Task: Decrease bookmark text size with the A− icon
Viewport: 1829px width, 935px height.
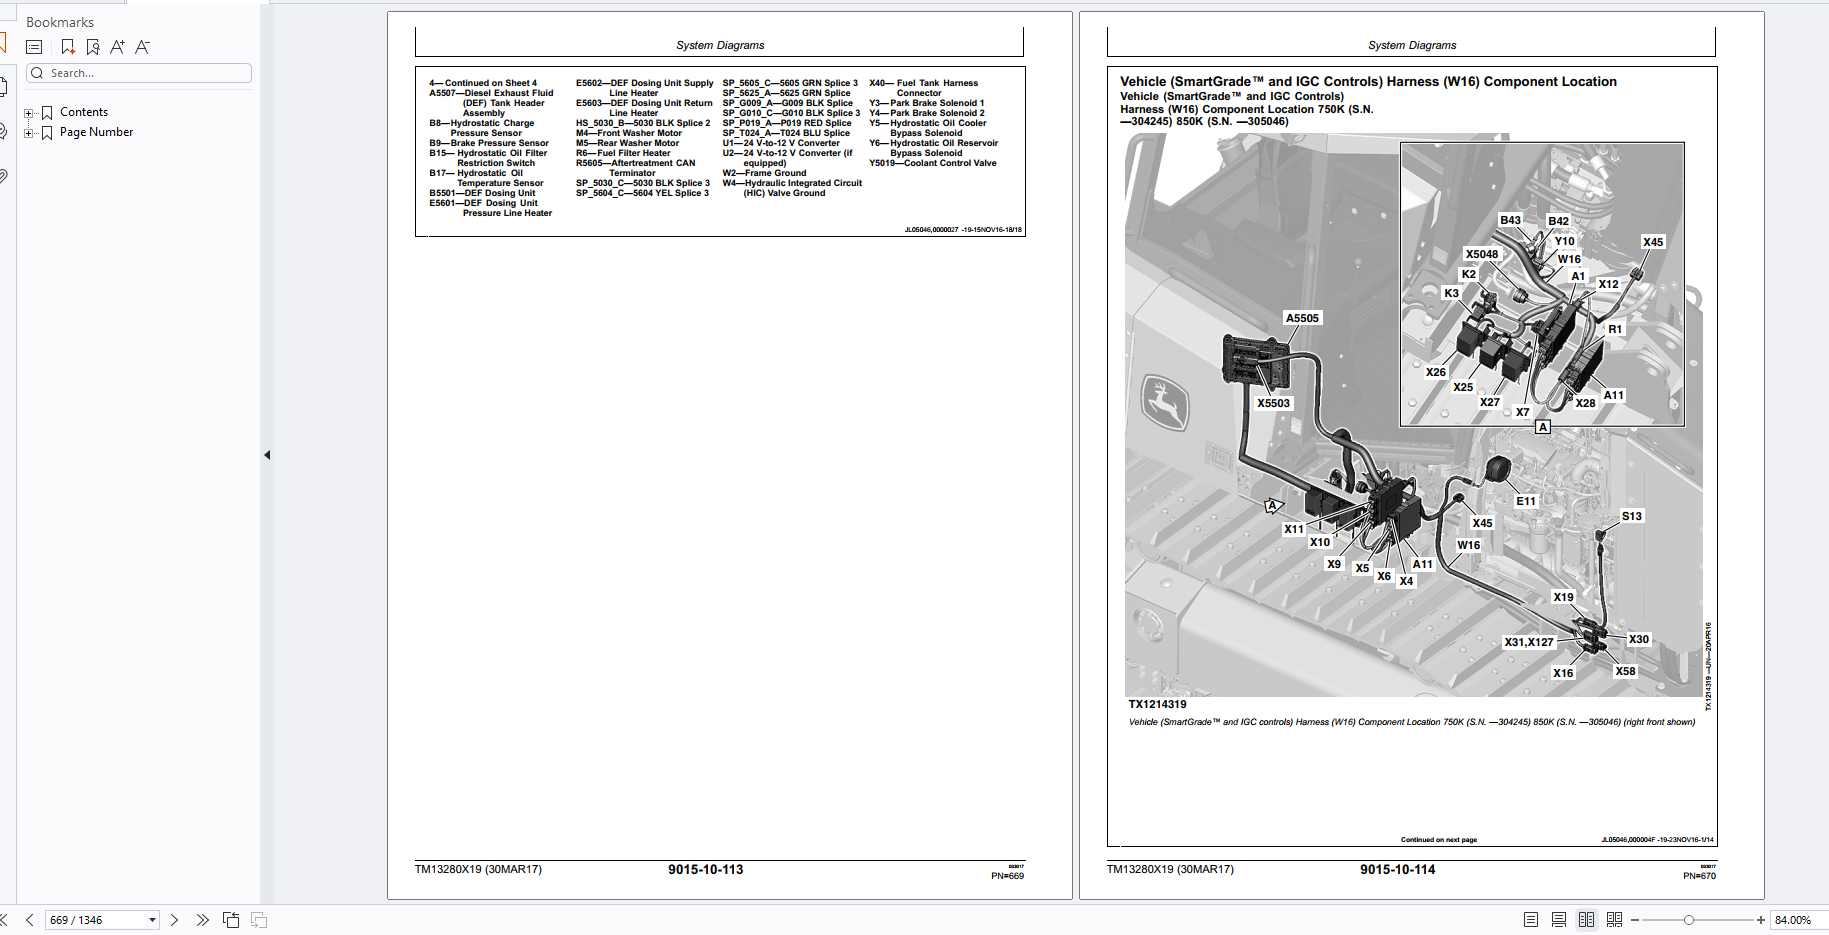Action: click(143, 46)
